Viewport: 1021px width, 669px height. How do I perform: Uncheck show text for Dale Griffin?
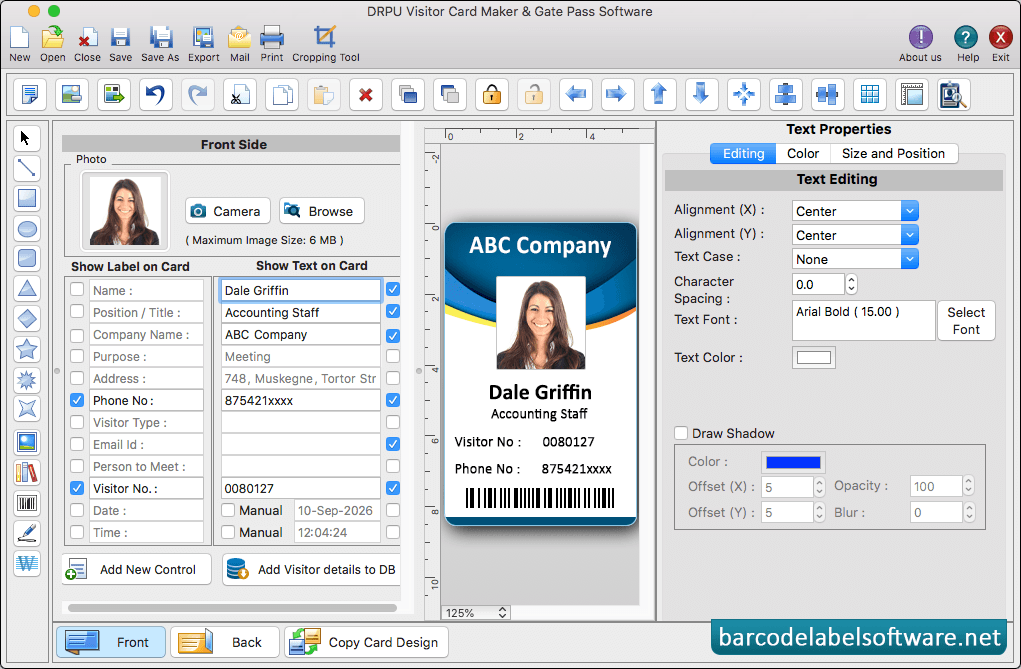[x=393, y=289]
